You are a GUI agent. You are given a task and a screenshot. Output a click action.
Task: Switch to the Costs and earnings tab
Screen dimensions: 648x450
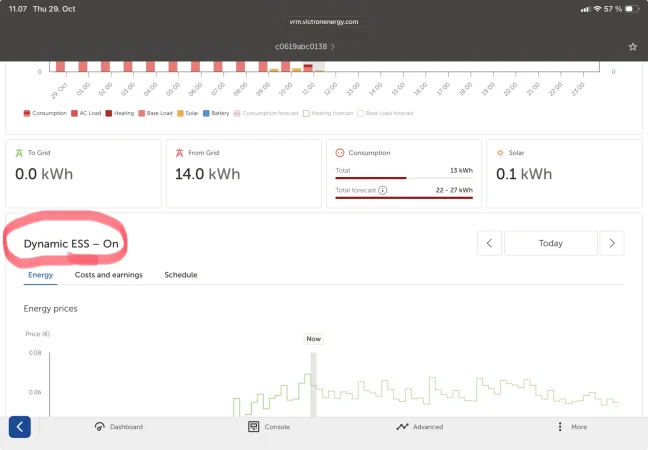[109, 275]
